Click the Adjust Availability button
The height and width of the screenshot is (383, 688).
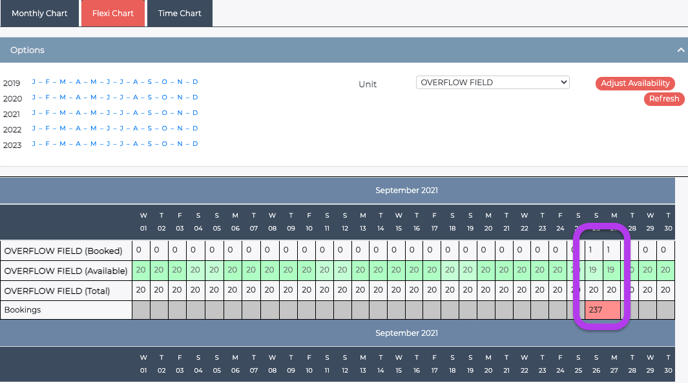coord(635,83)
